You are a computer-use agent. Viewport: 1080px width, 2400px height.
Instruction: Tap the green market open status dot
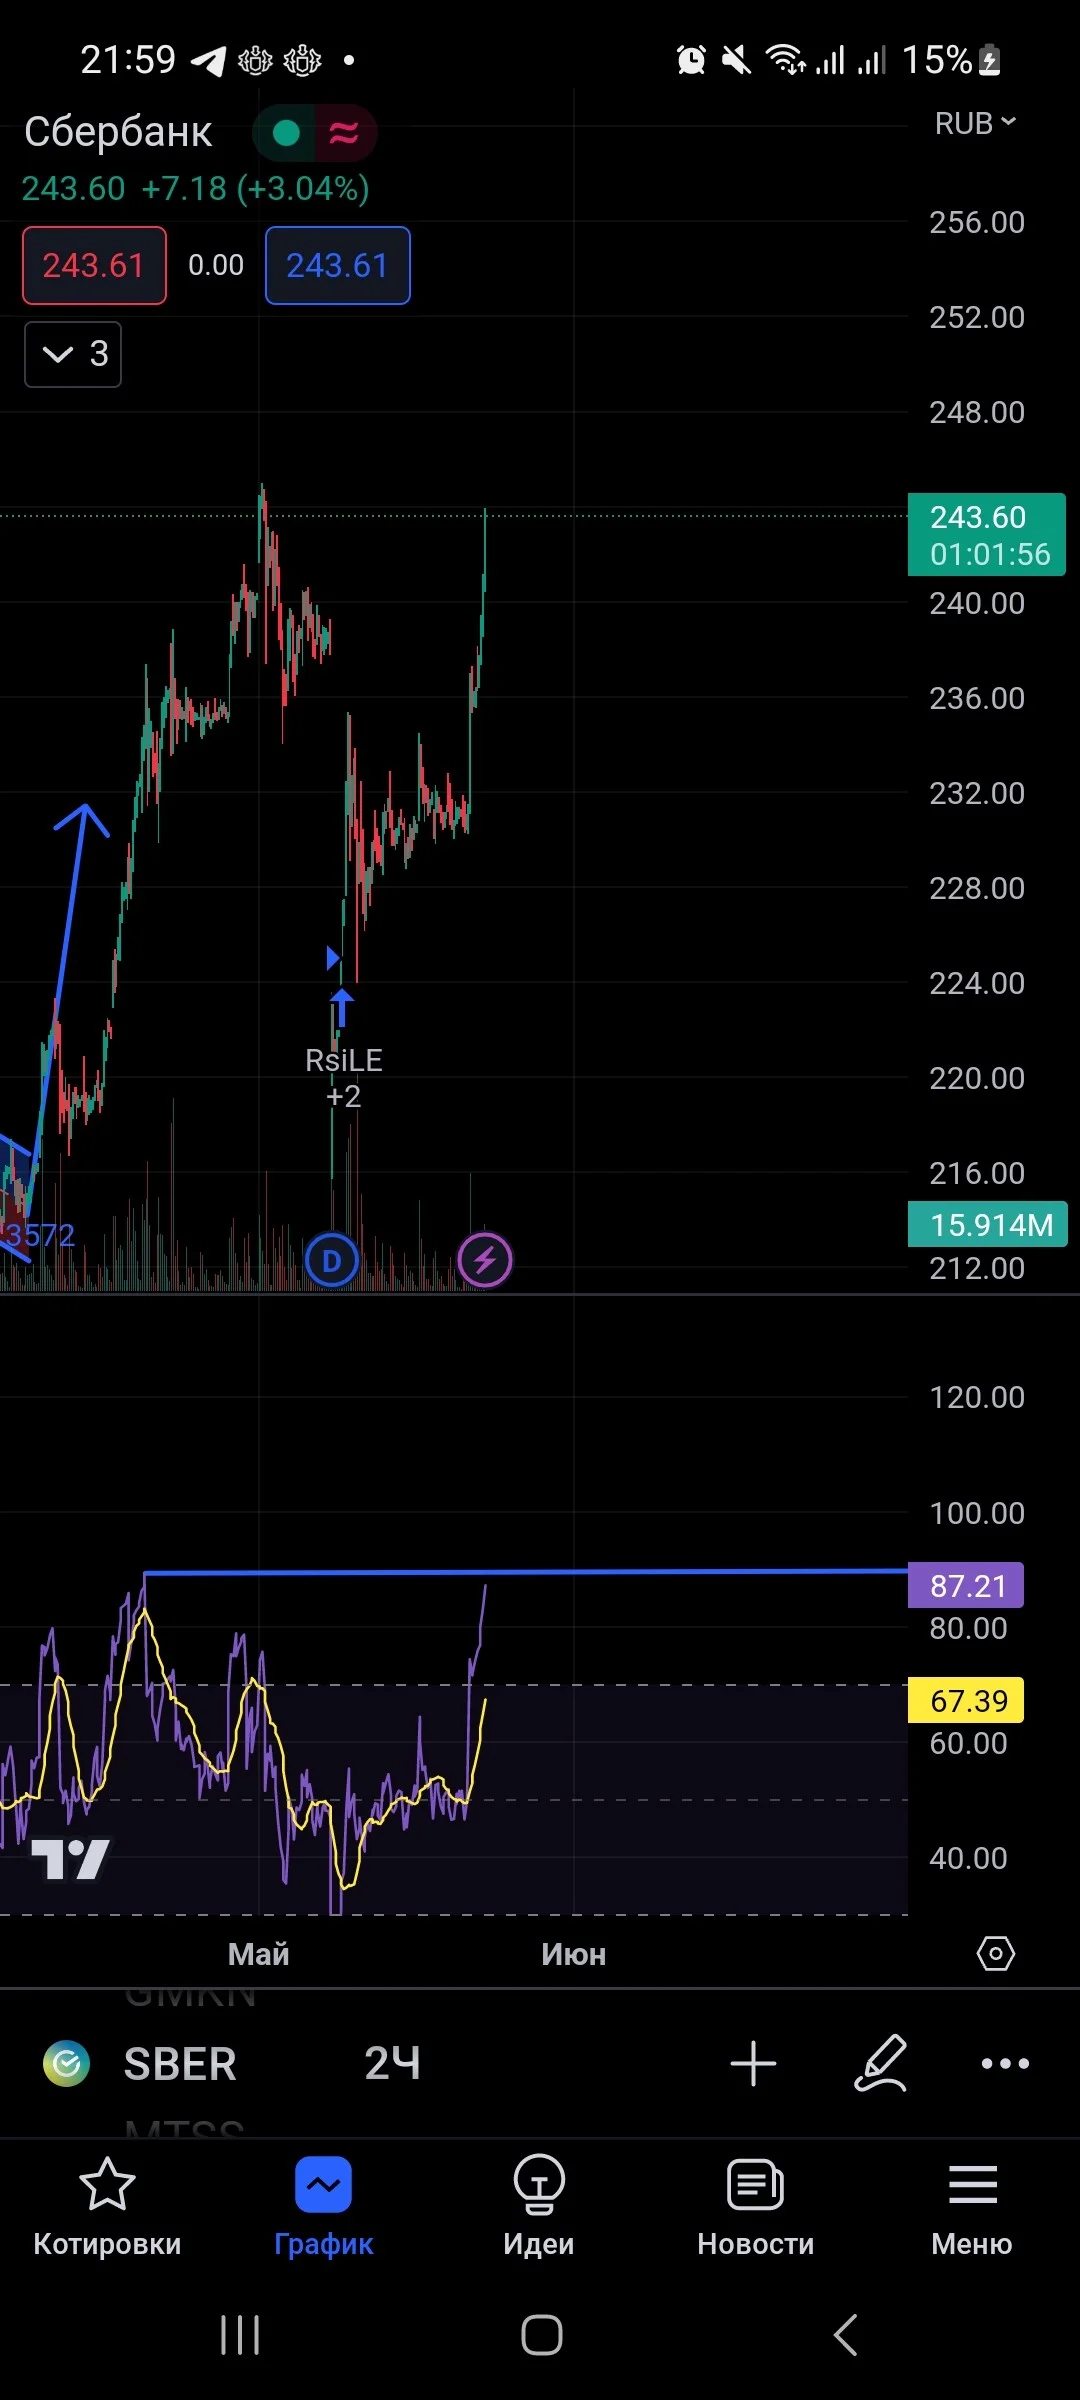click(286, 133)
